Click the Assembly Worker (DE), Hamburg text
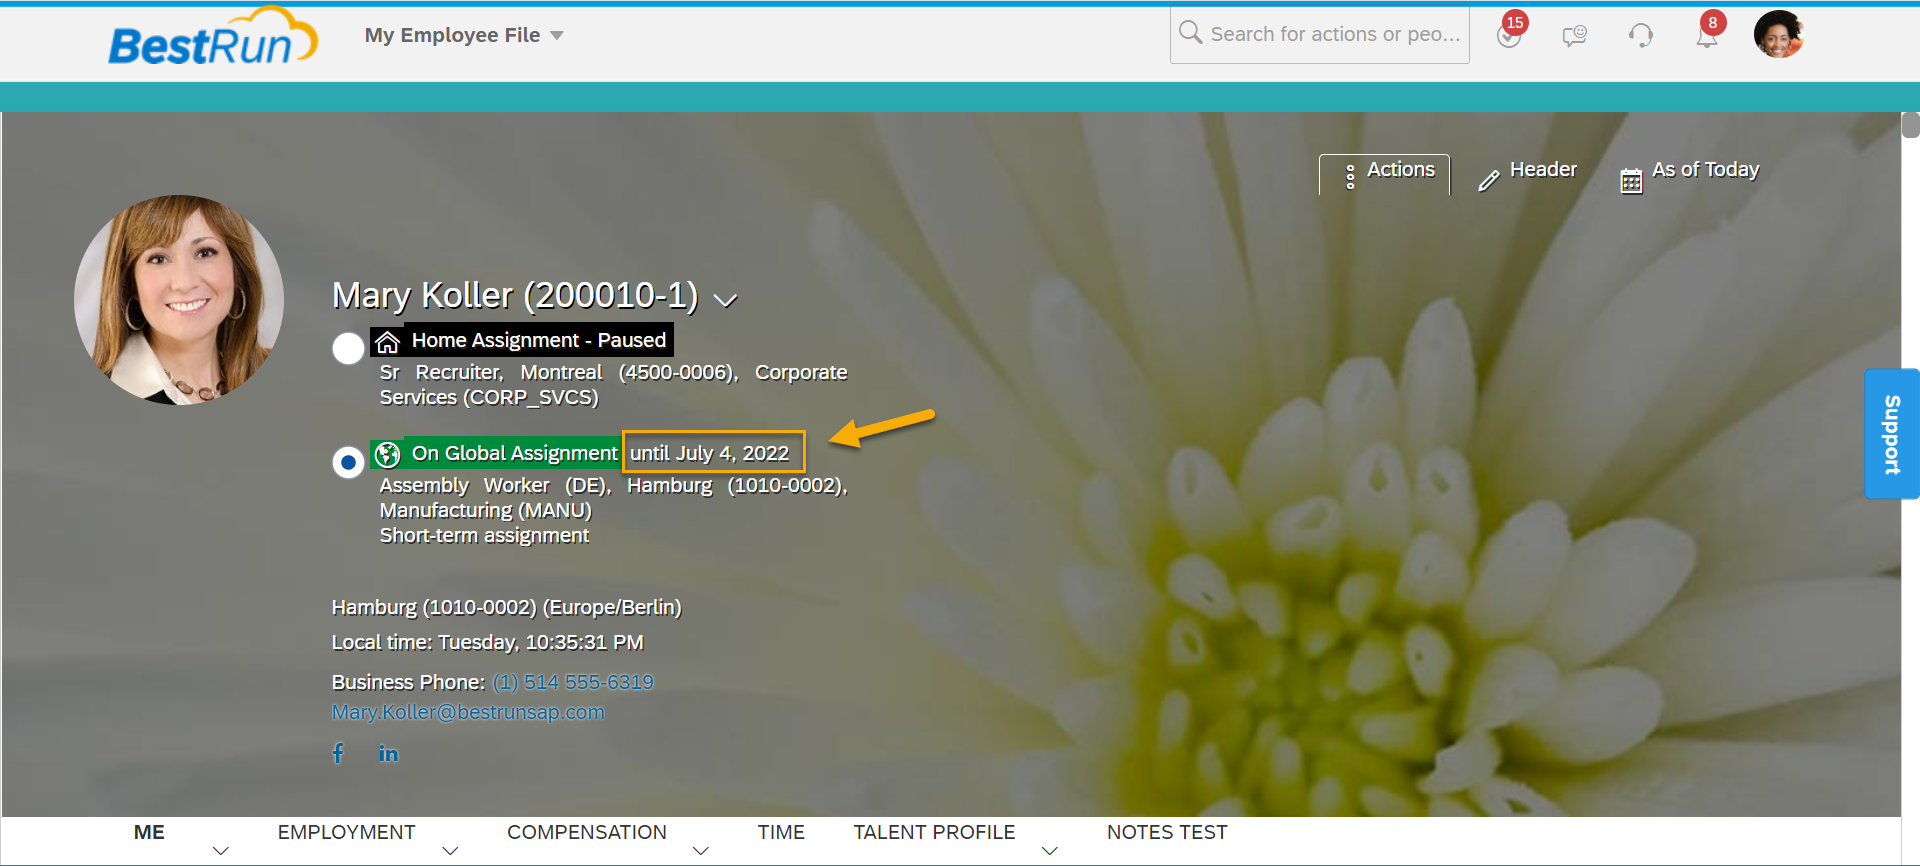 coord(613,498)
